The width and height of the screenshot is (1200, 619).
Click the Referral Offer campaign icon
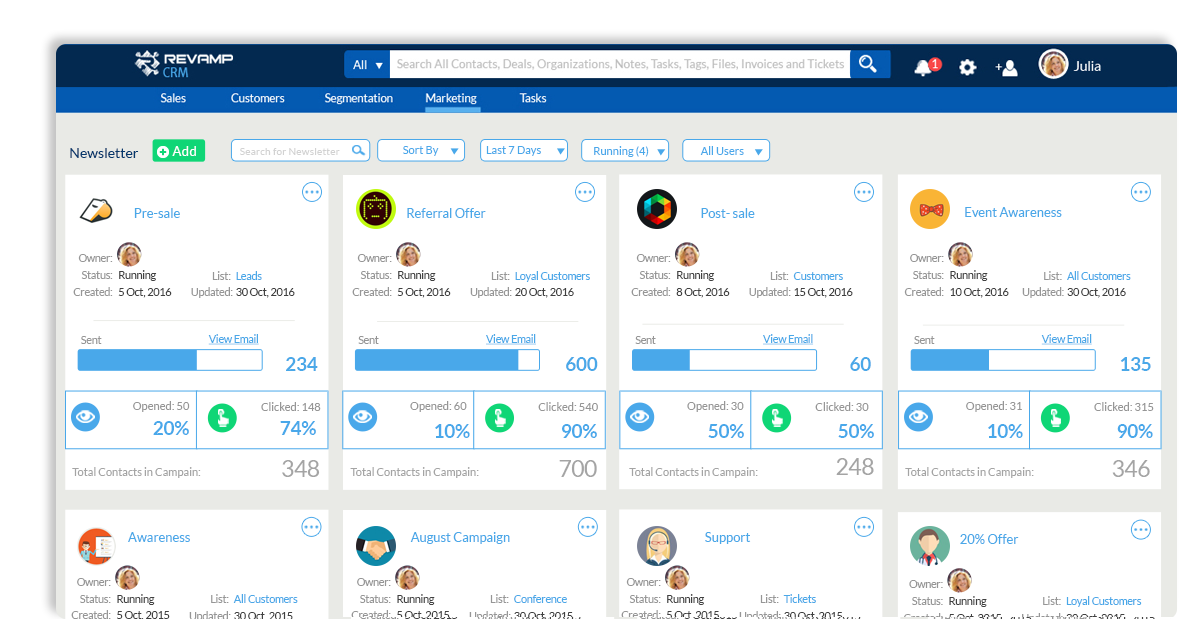(x=376, y=209)
